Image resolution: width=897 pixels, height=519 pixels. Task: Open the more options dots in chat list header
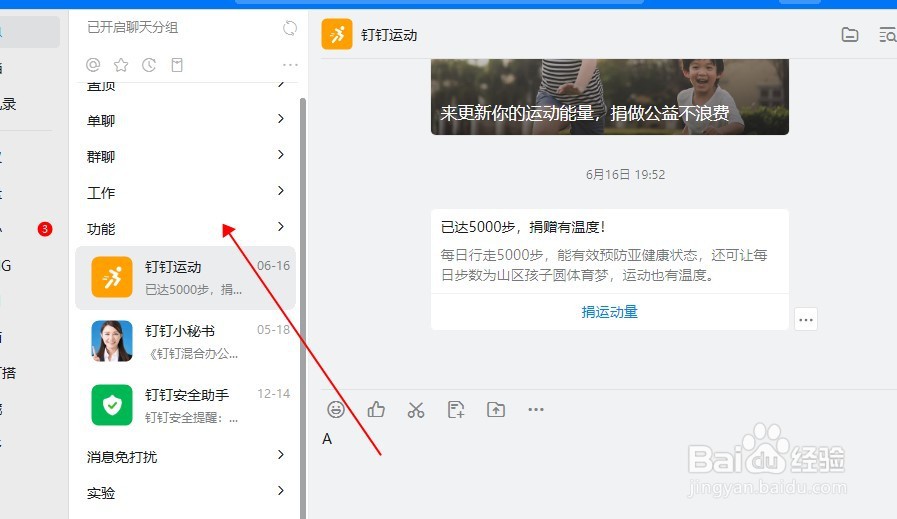pos(290,65)
